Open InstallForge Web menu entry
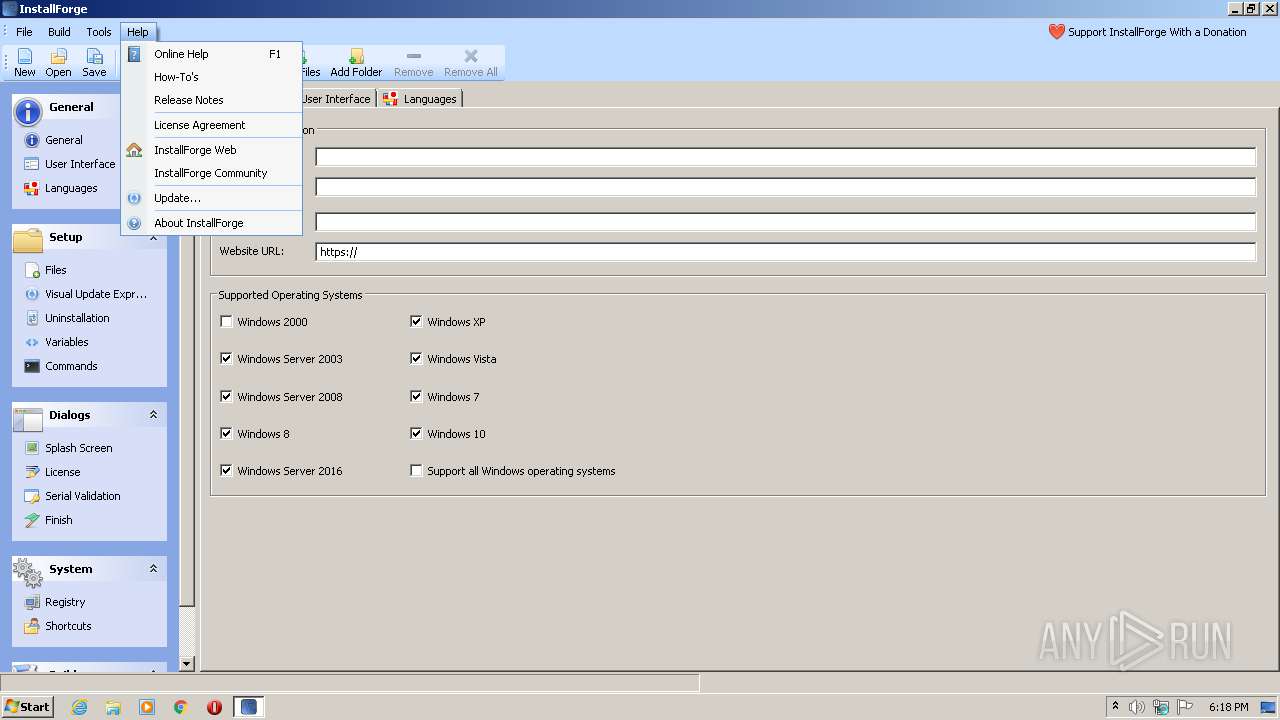 point(211,150)
